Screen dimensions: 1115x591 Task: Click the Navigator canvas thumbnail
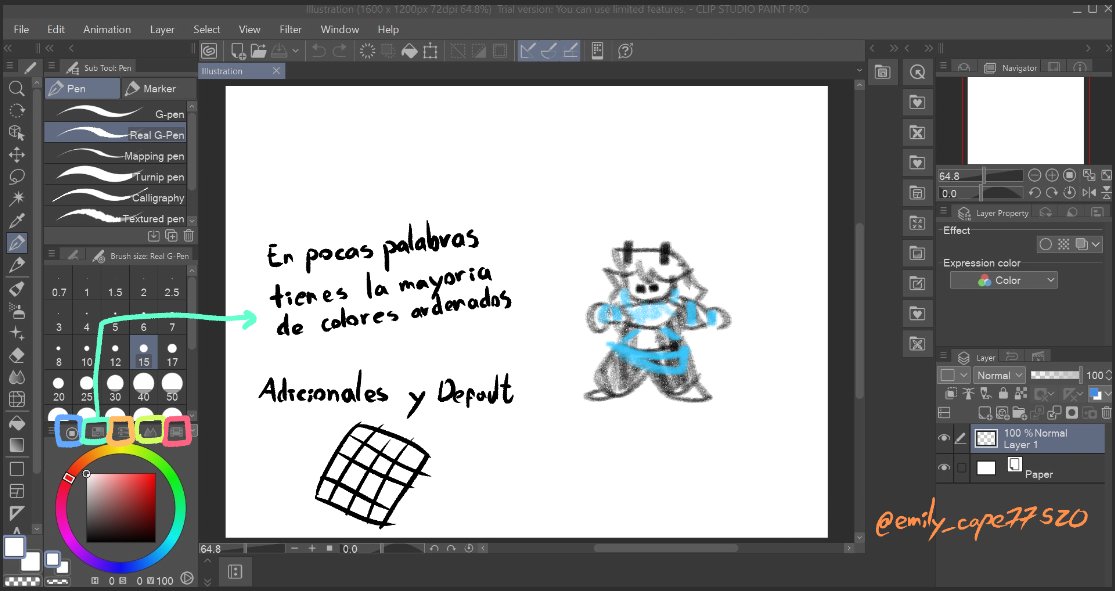click(1025, 120)
